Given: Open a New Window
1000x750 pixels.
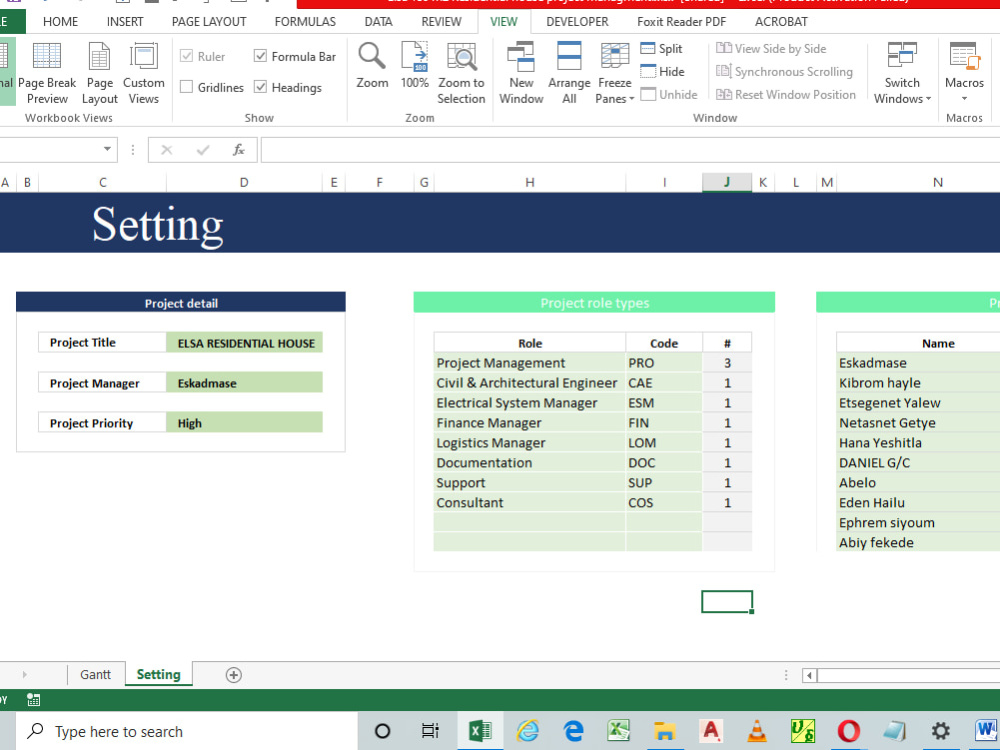Looking at the screenshot, I should [521, 73].
